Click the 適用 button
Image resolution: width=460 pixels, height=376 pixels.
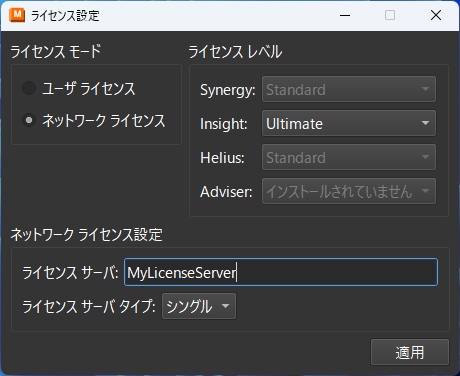410,352
